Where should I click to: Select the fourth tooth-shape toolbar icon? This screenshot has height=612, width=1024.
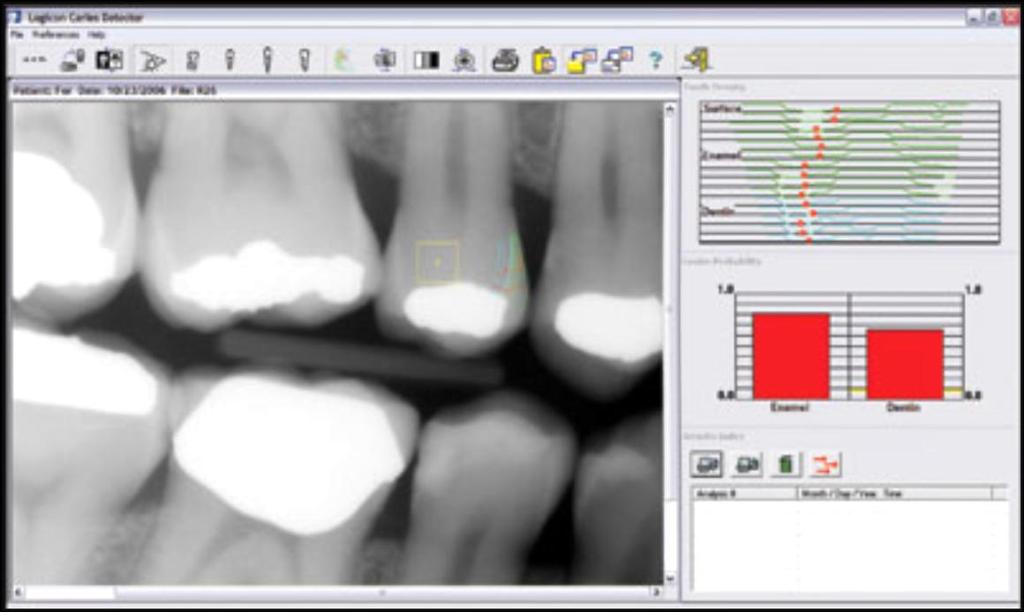[x=304, y=61]
